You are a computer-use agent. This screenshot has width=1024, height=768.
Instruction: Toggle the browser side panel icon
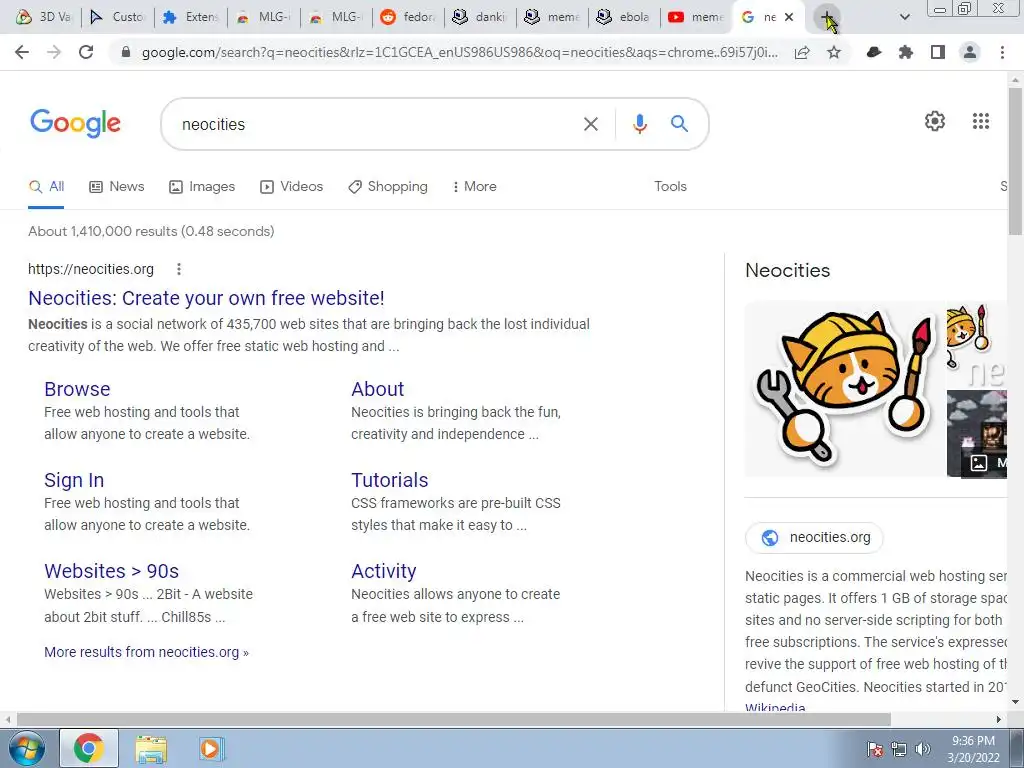[938, 52]
